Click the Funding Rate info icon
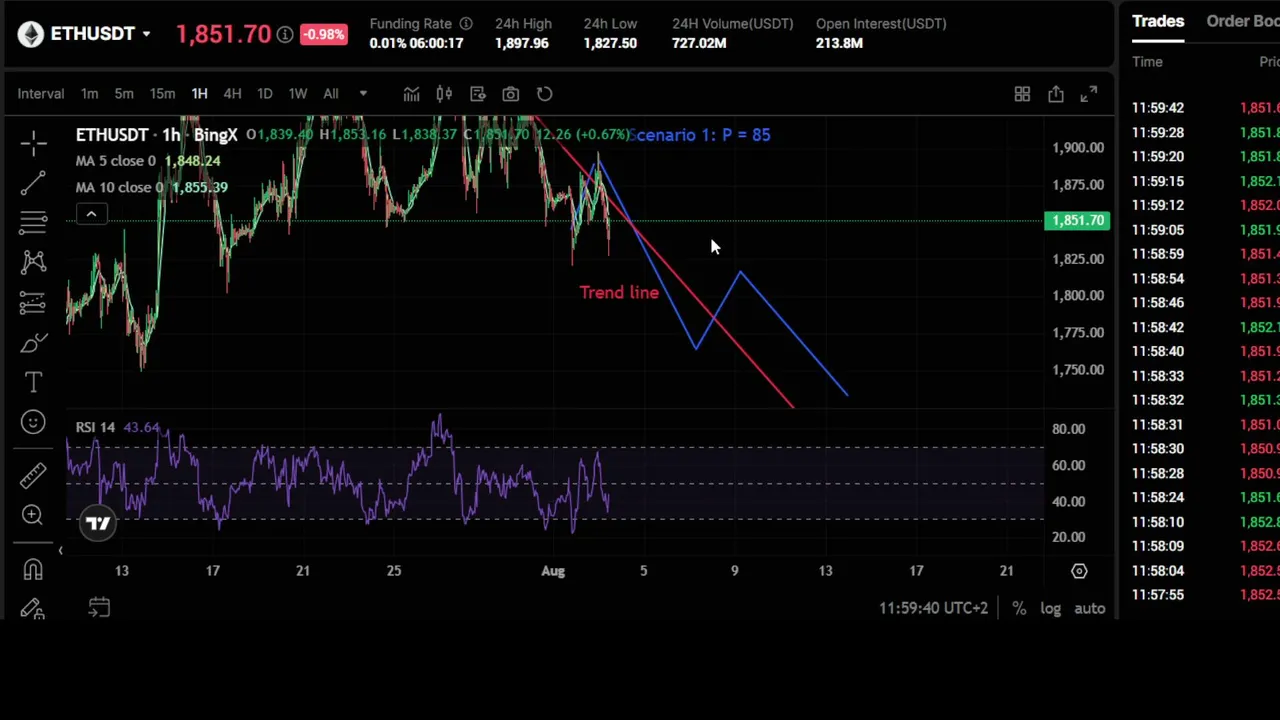The image size is (1280, 720). (x=465, y=23)
